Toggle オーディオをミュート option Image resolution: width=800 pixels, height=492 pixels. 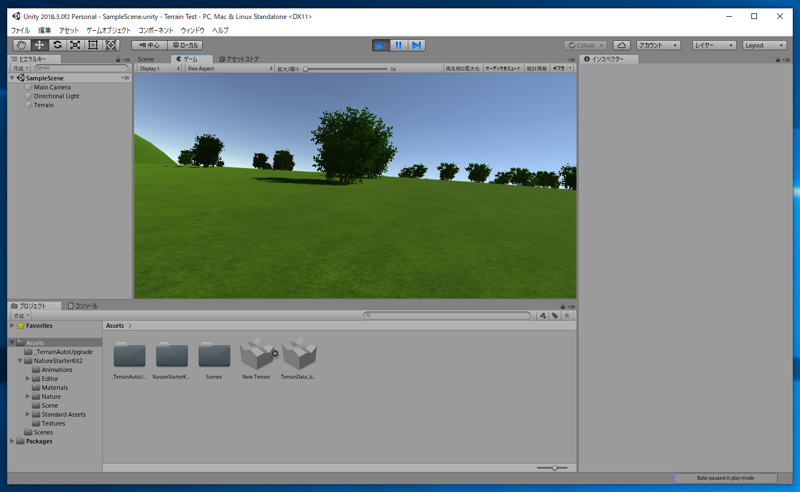[503, 68]
